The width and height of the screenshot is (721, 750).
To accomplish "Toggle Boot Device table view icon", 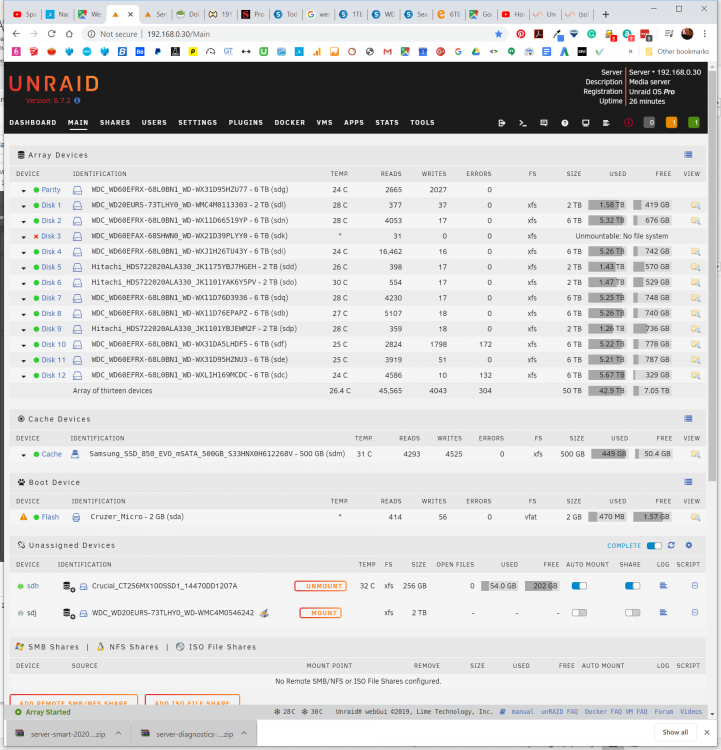I will coord(688,482).
